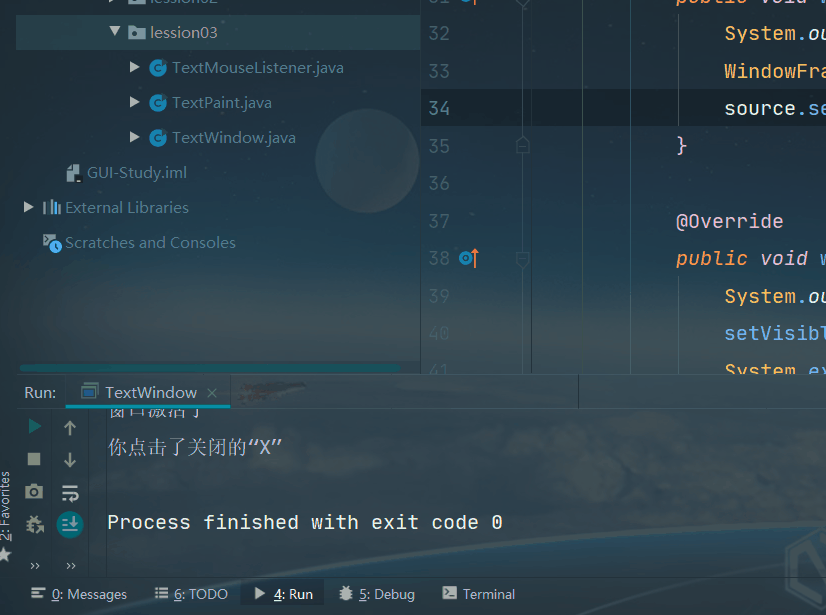Click the horizontal scrollbar under the project tree
Screen dimensions: 826x615
point(210,368)
